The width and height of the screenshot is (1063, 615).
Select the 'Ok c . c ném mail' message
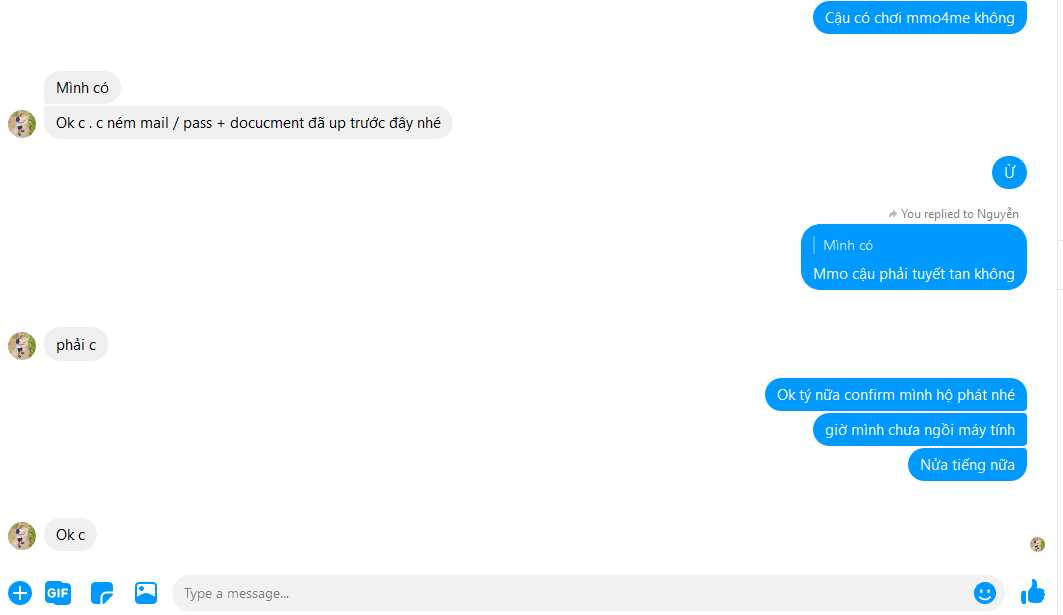[x=248, y=123]
